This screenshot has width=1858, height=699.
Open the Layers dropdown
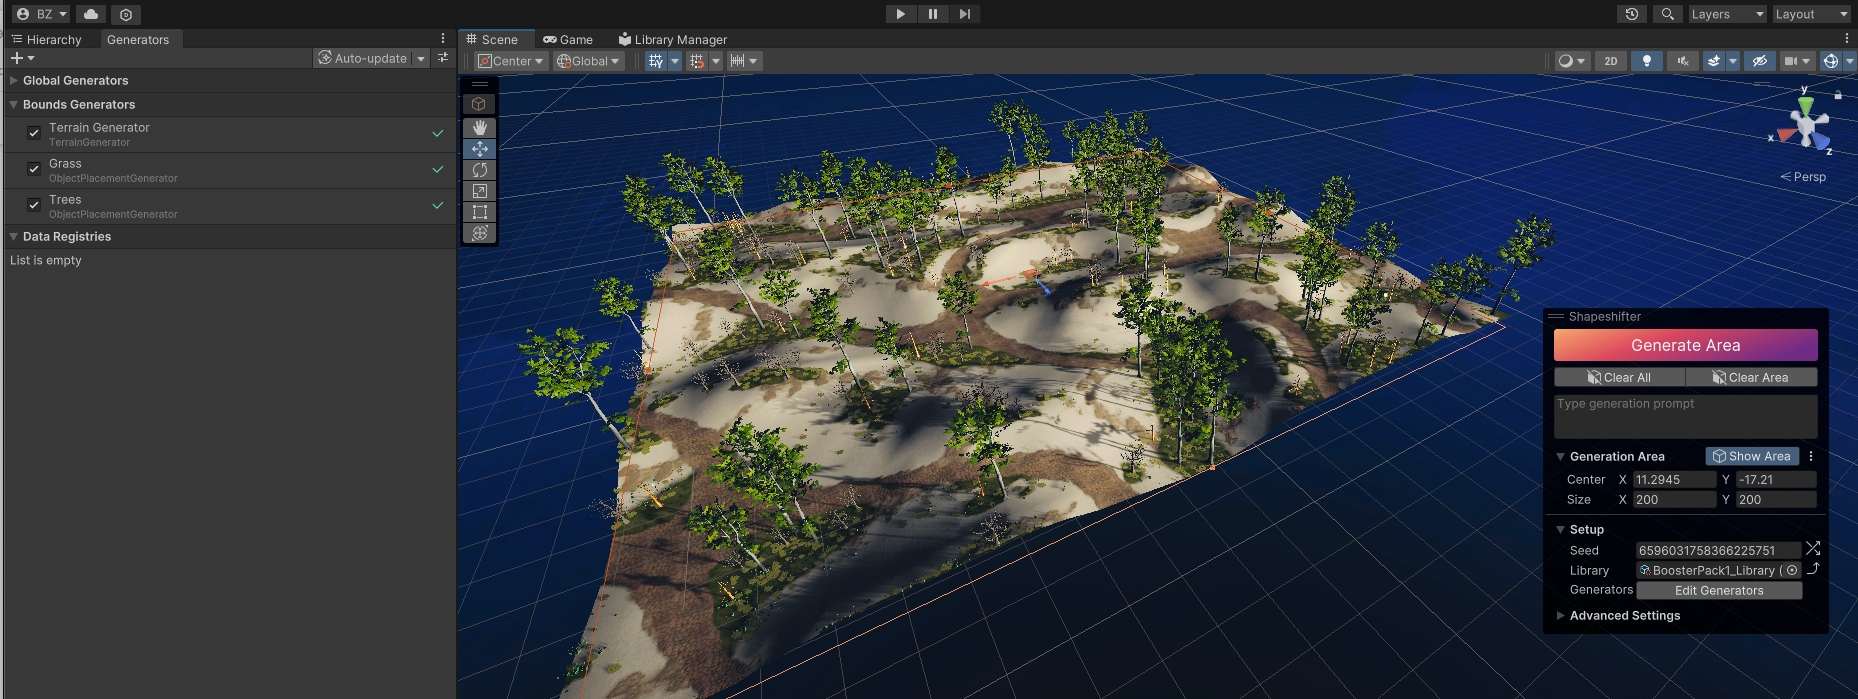point(1726,14)
